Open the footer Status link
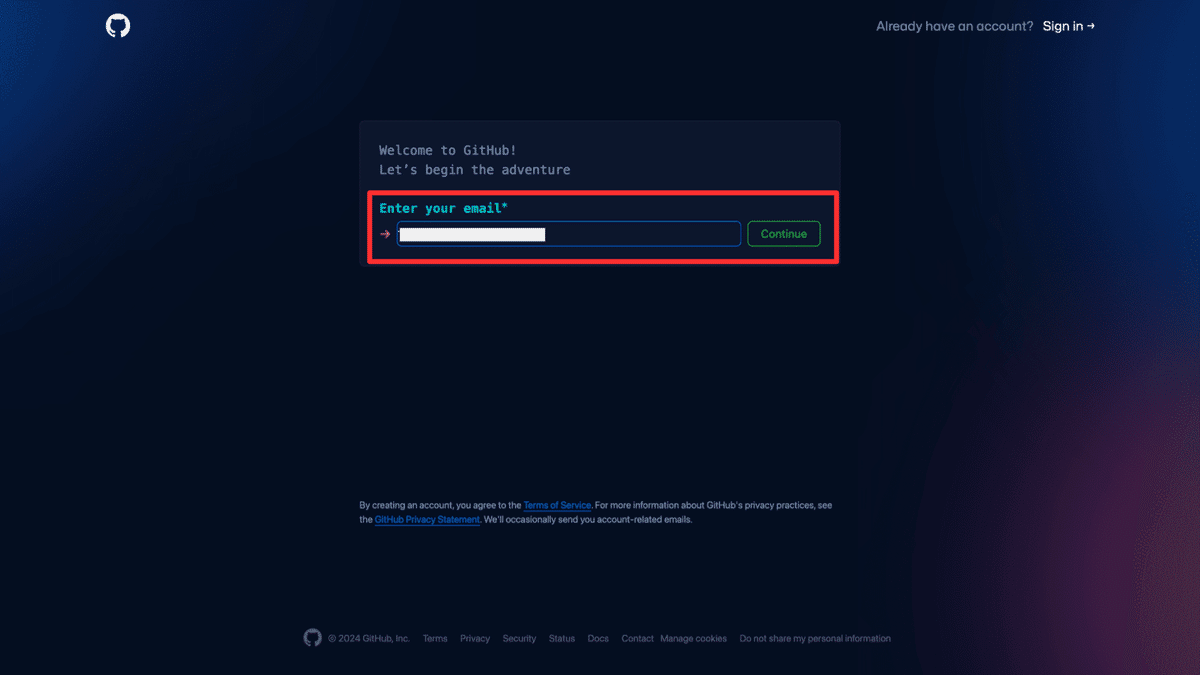 pyautogui.click(x=562, y=639)
